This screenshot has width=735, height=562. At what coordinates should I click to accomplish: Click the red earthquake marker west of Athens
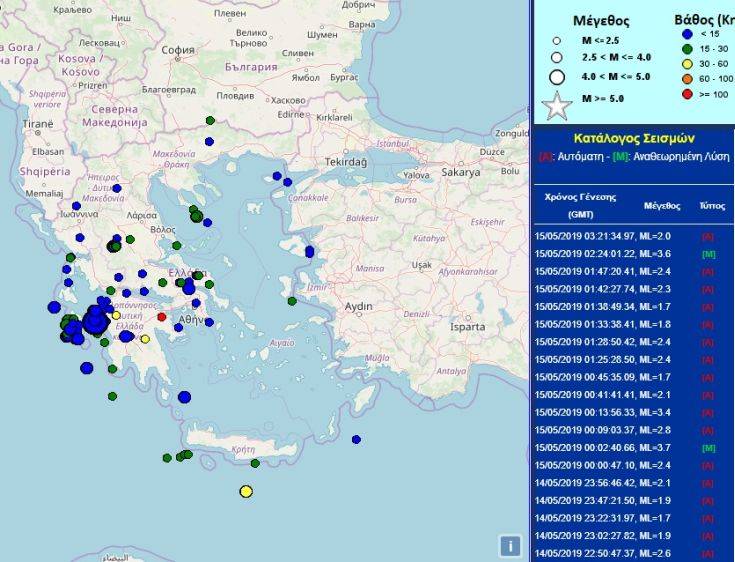pyautogui.click(x=162, y=317)
